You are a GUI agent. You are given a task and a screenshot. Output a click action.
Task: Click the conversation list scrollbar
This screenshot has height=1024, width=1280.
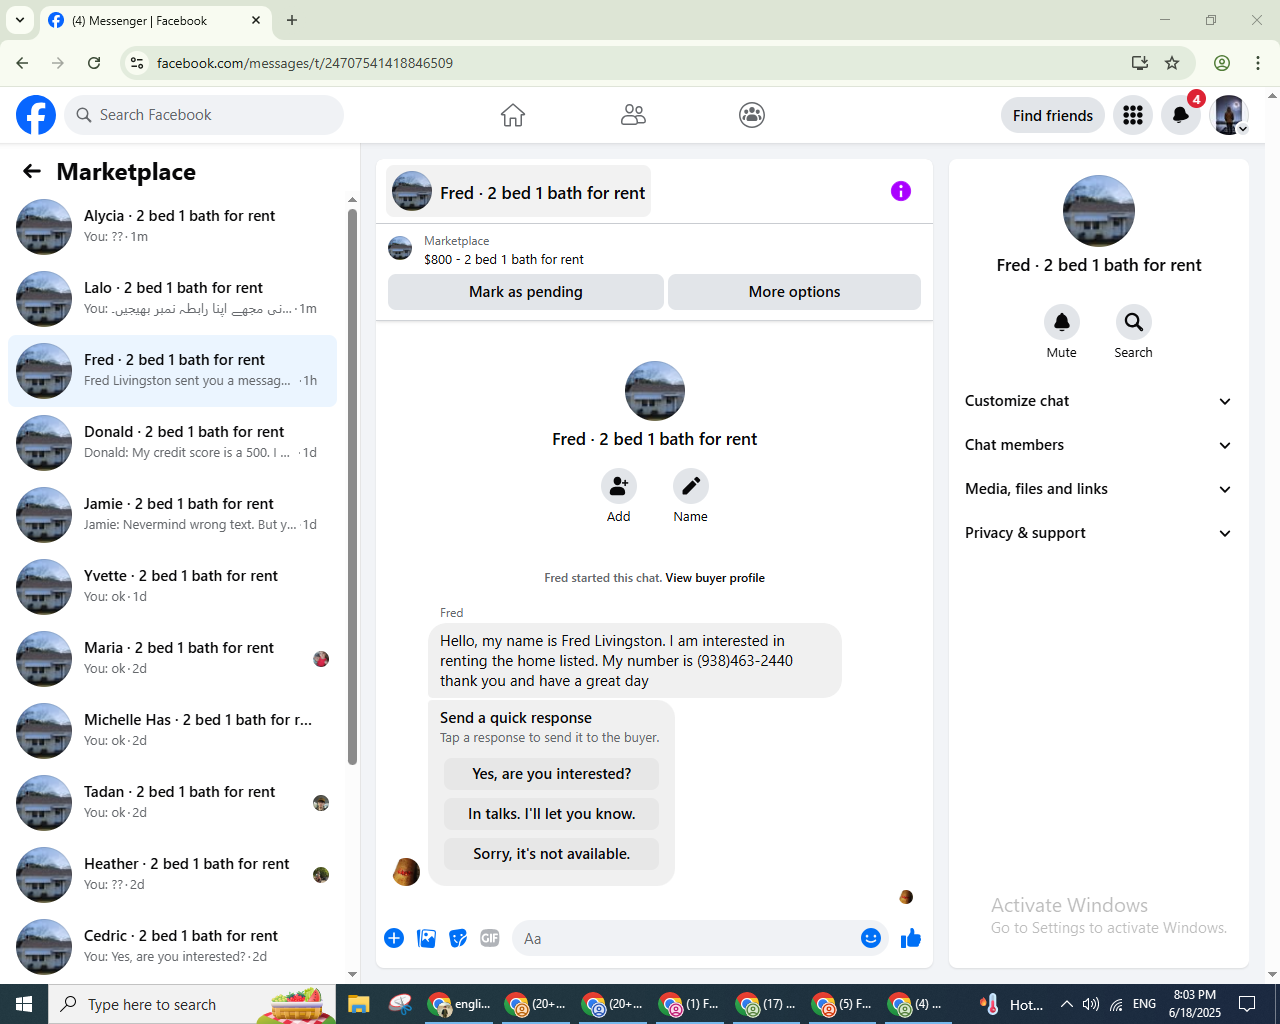[x=352, y=487]
